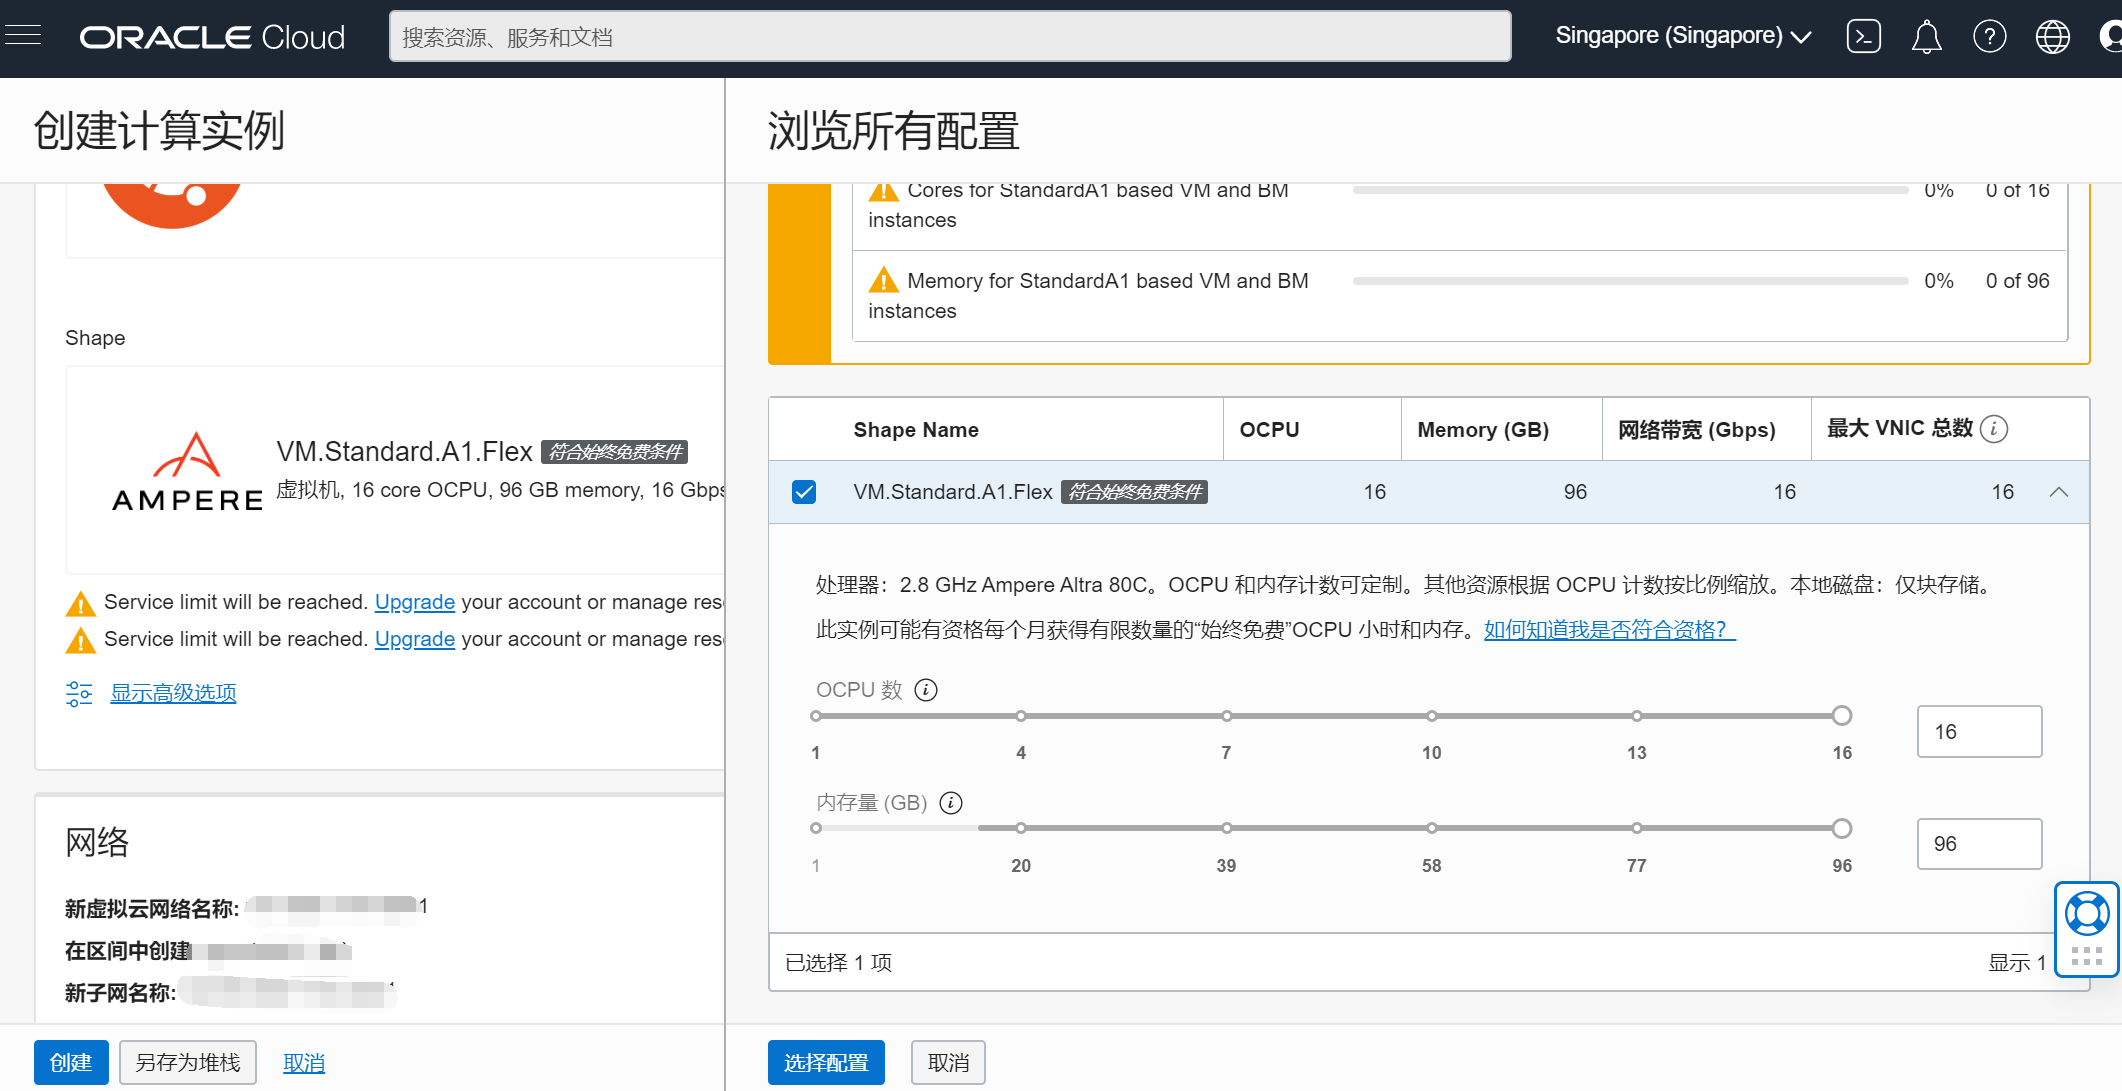The width and height of the screenshot is (2122, 1091).
Task: Open the user profile avatar
Action: 2110,37
